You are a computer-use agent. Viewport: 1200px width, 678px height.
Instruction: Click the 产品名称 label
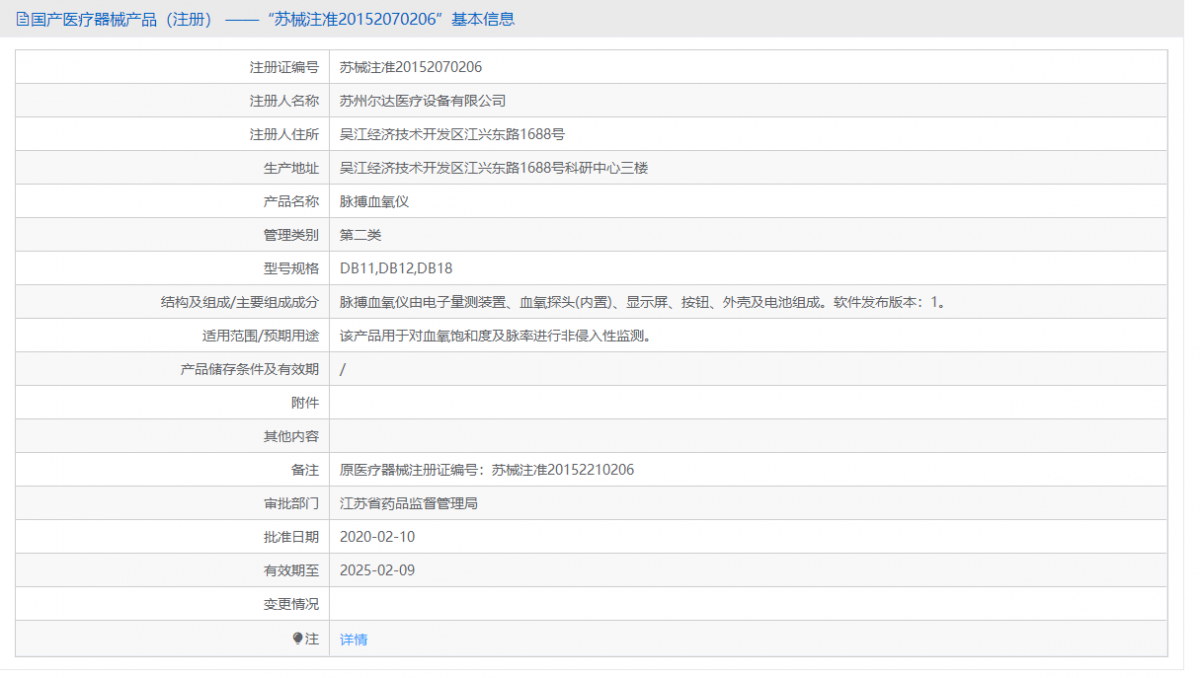tap(291, 201)
